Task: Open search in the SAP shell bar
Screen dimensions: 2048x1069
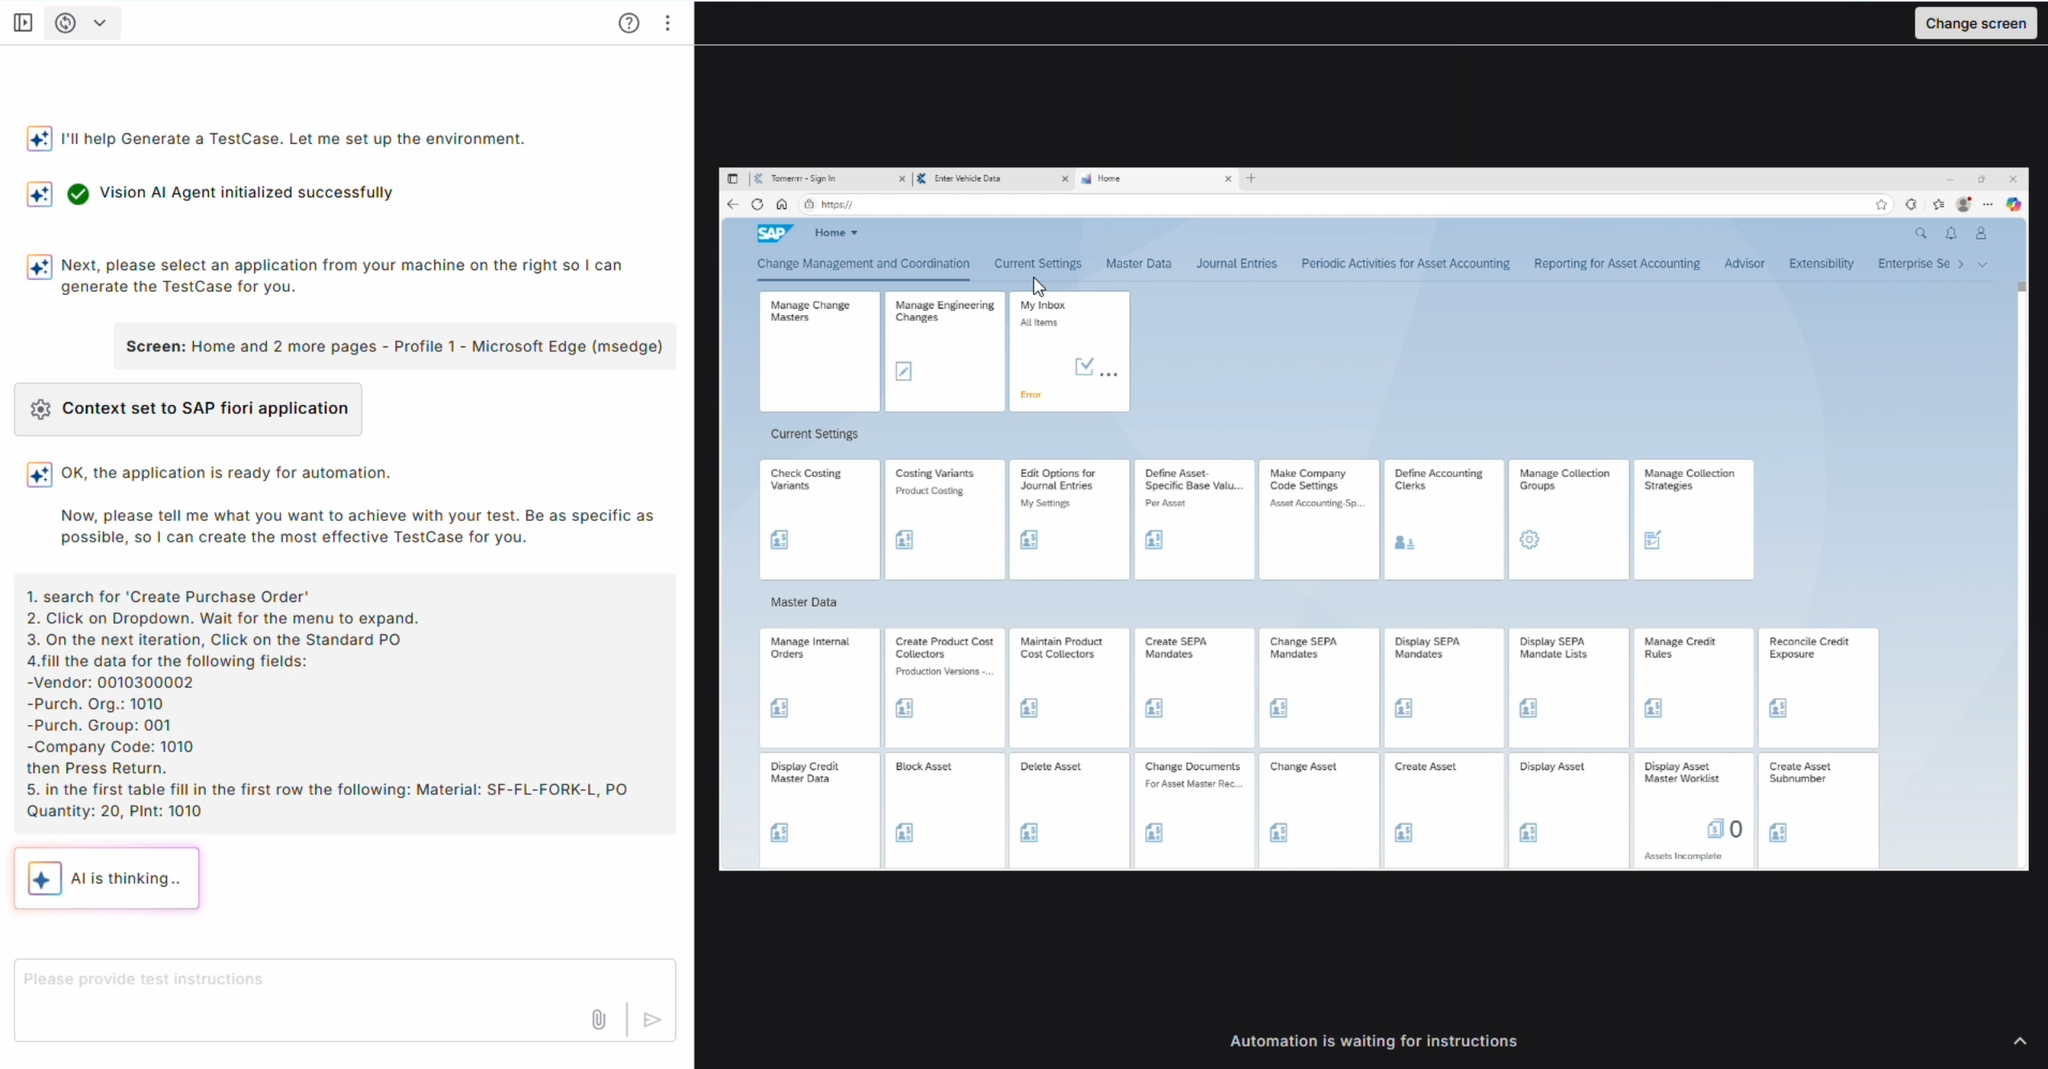Action: pyautogui.click(x=1919, y=232)
